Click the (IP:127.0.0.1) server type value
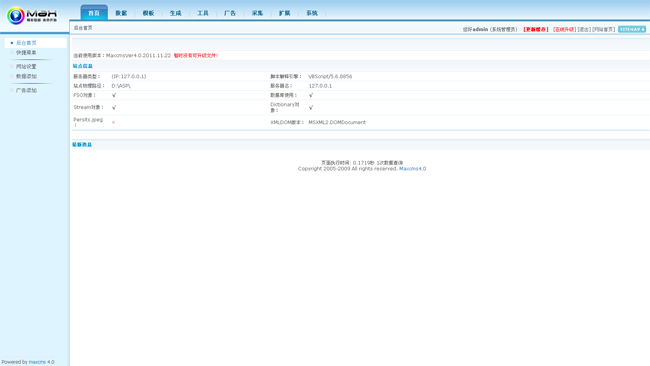 click(x=129, y=77)
